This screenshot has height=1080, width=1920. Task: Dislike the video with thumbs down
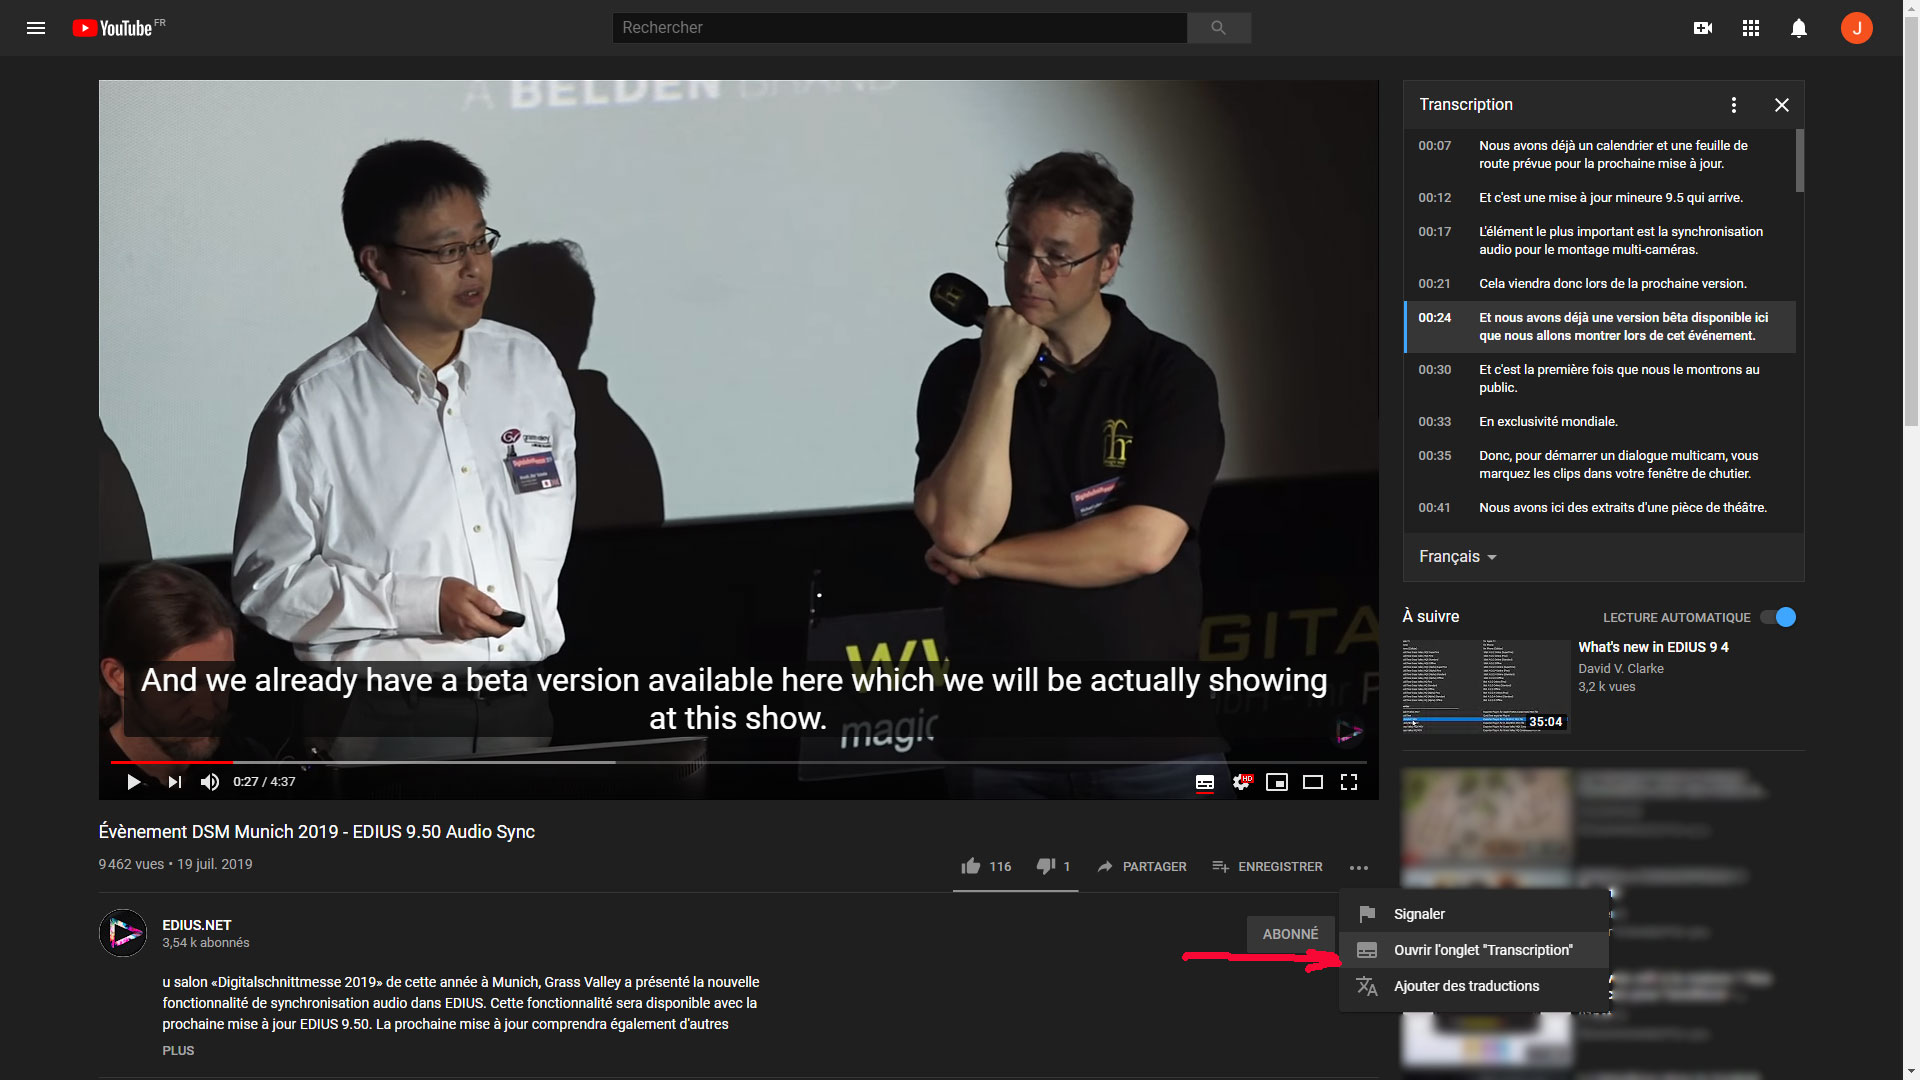1053,866
